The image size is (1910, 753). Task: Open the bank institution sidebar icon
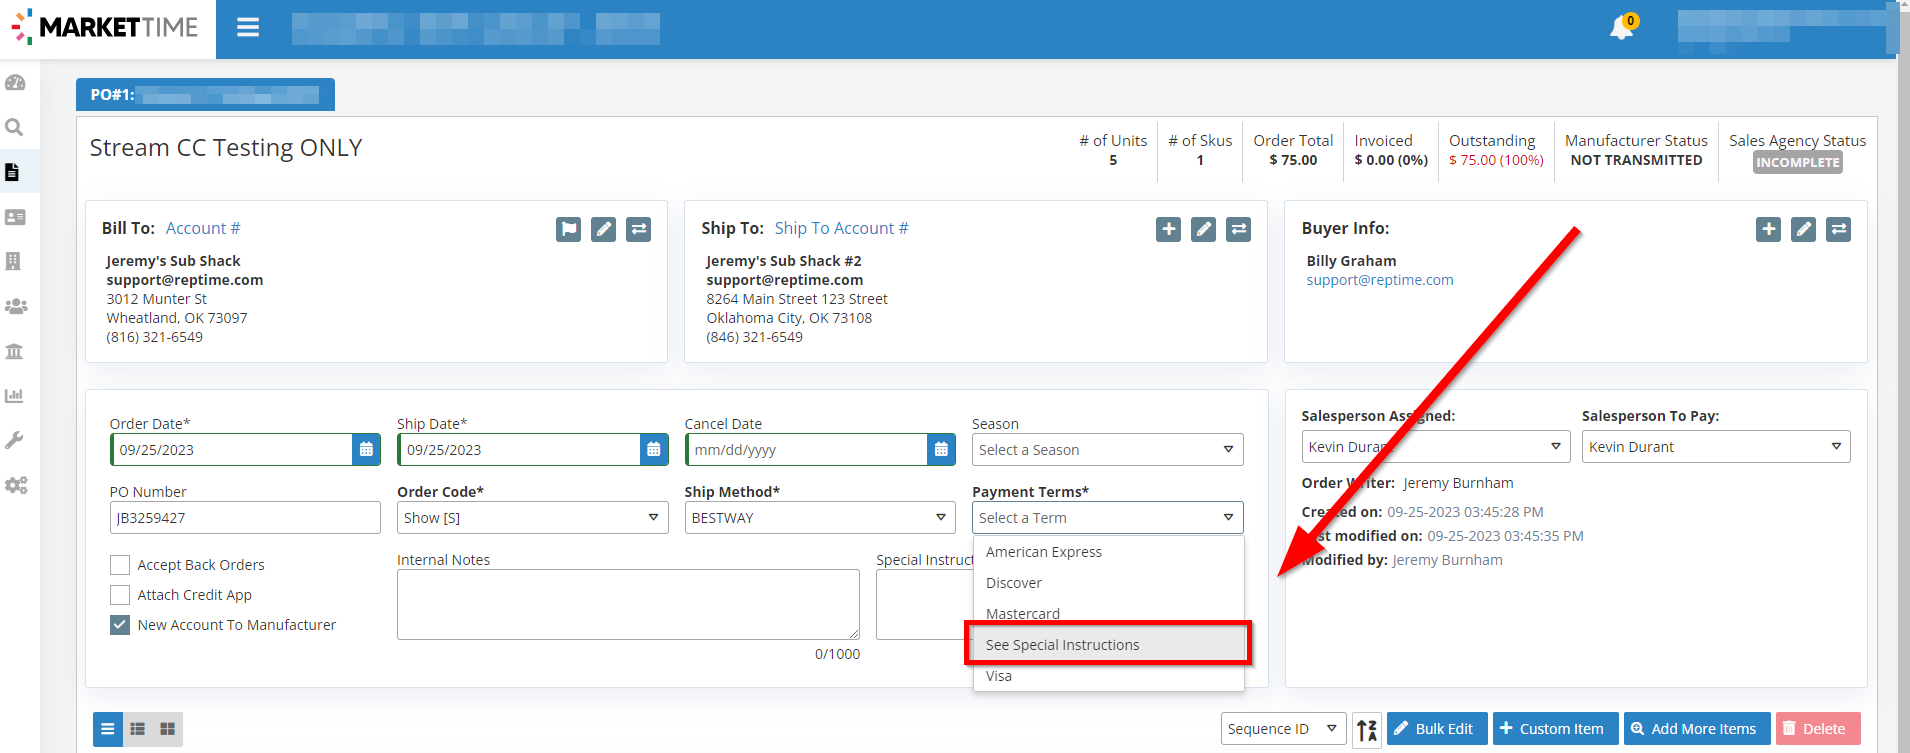[14, 351]
